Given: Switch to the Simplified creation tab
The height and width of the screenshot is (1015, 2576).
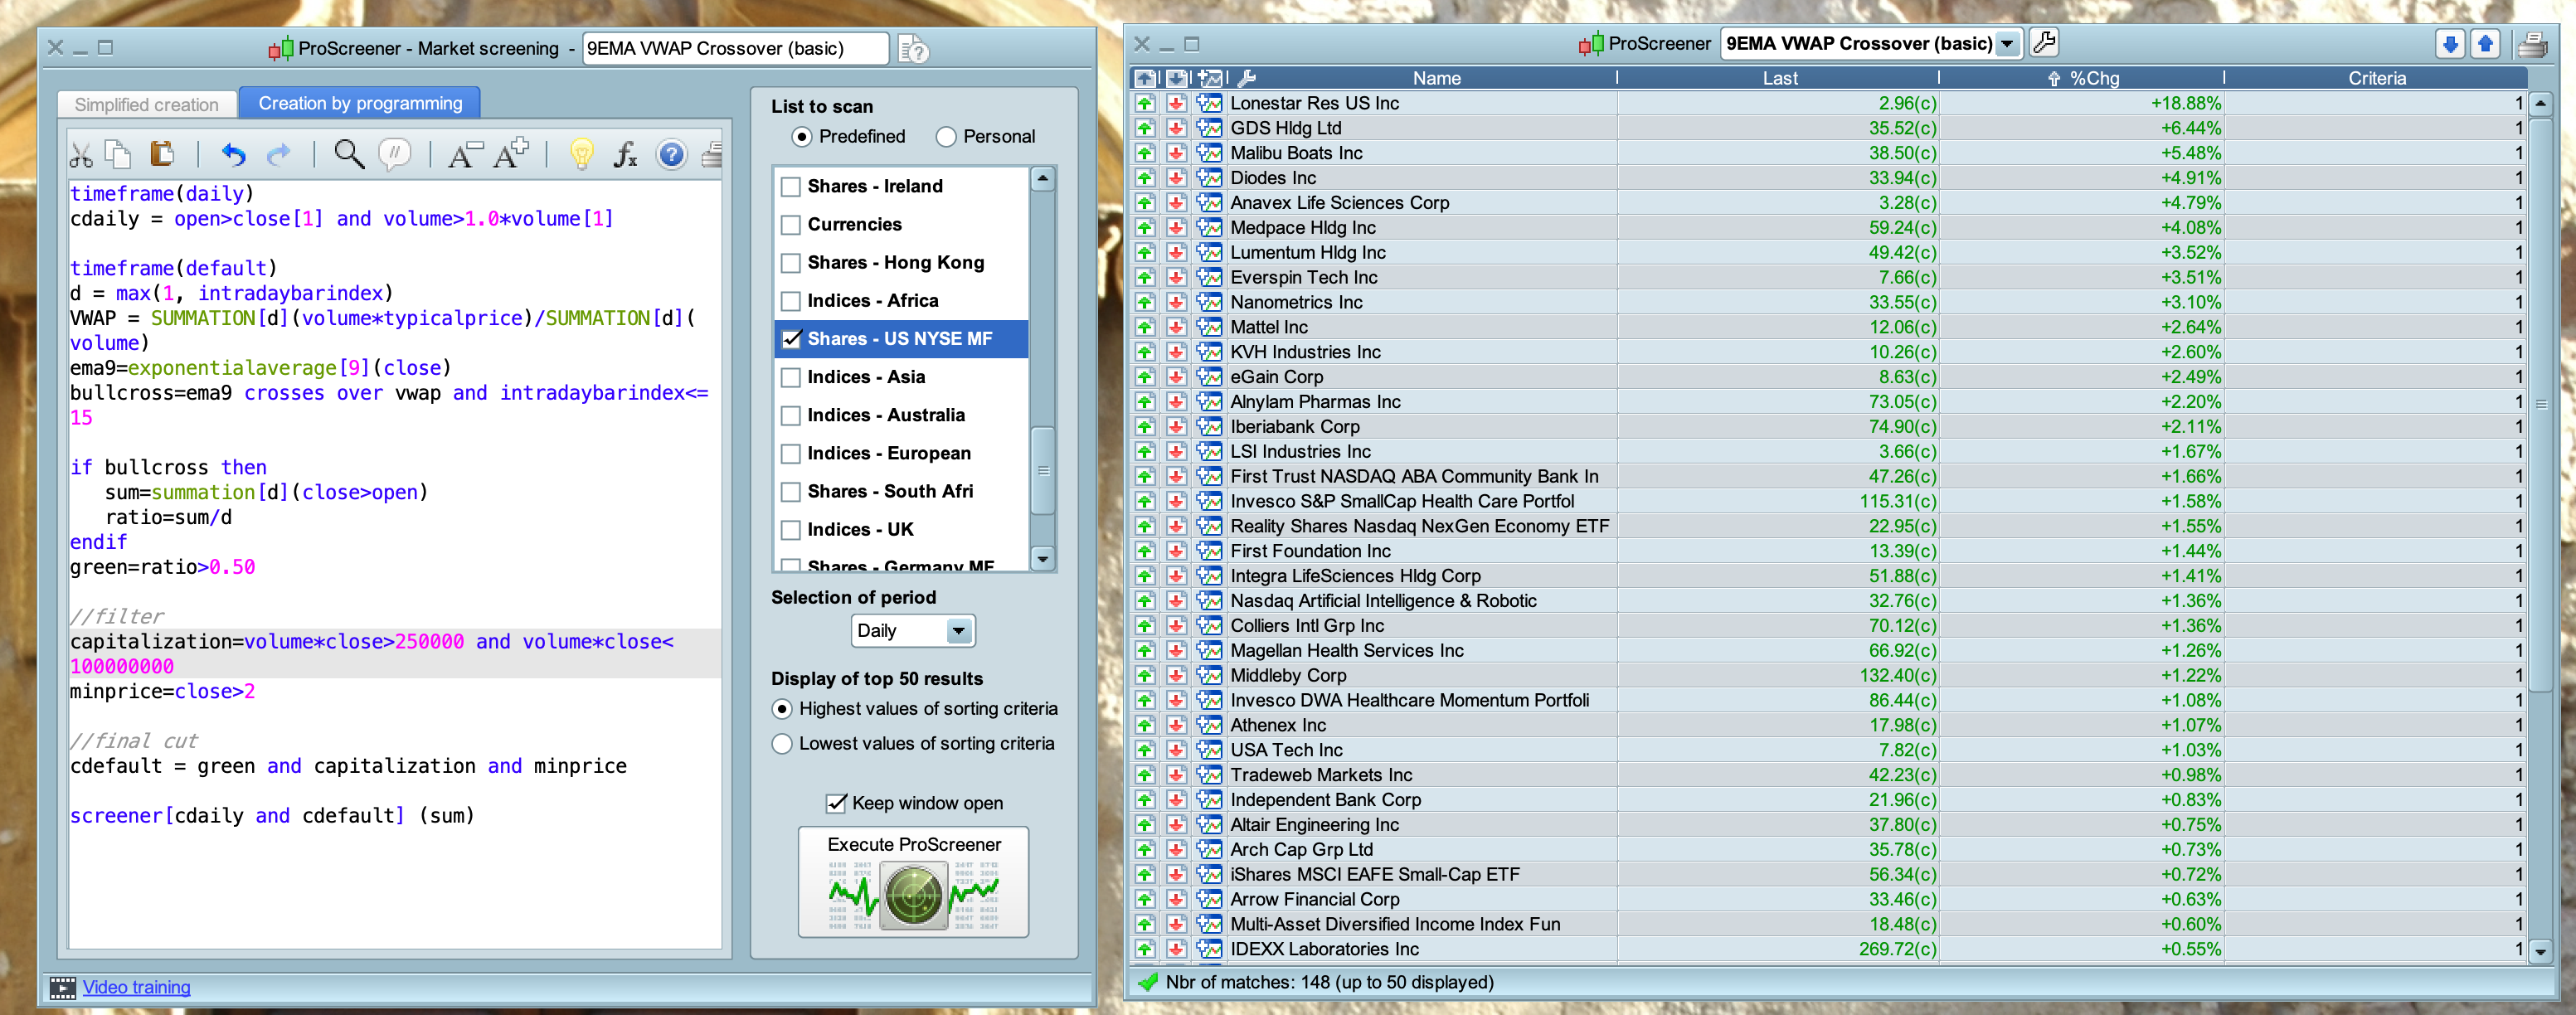Looking at the screenshot, I should (x=146, y=104).
